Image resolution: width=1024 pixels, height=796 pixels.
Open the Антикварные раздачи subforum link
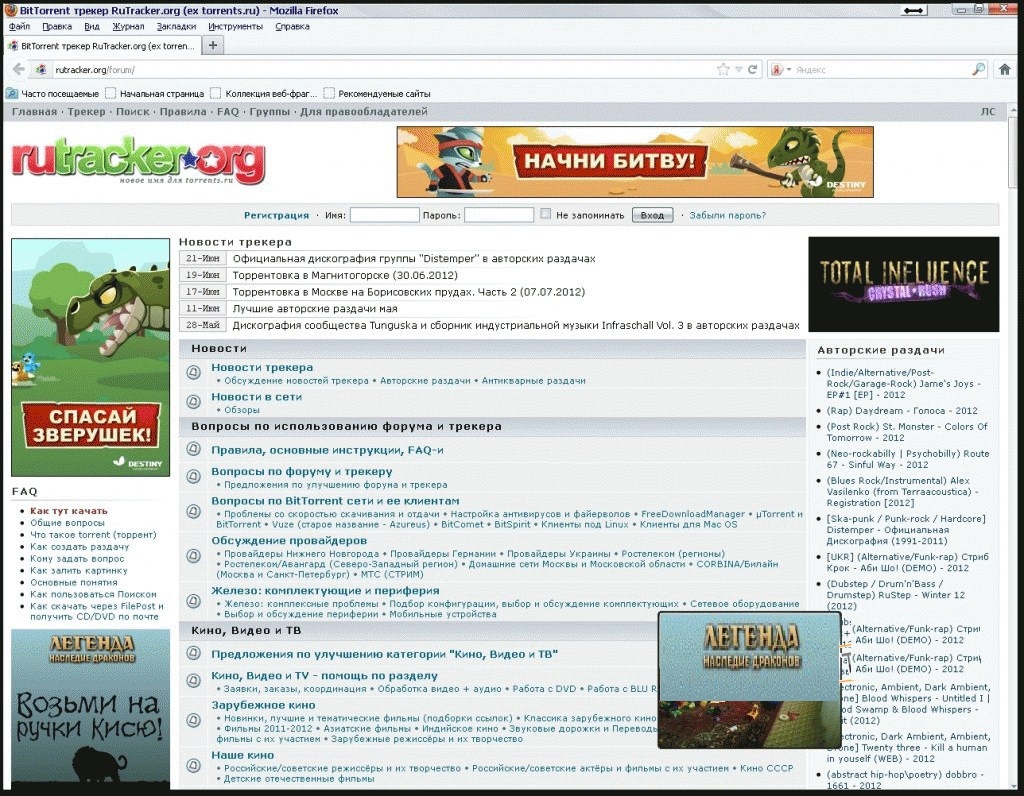pyautogui.click(x=534, y=381)
